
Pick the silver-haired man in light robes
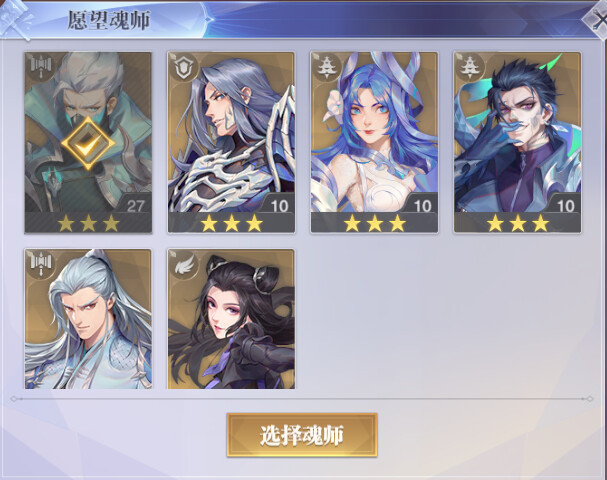coord(88,319)
